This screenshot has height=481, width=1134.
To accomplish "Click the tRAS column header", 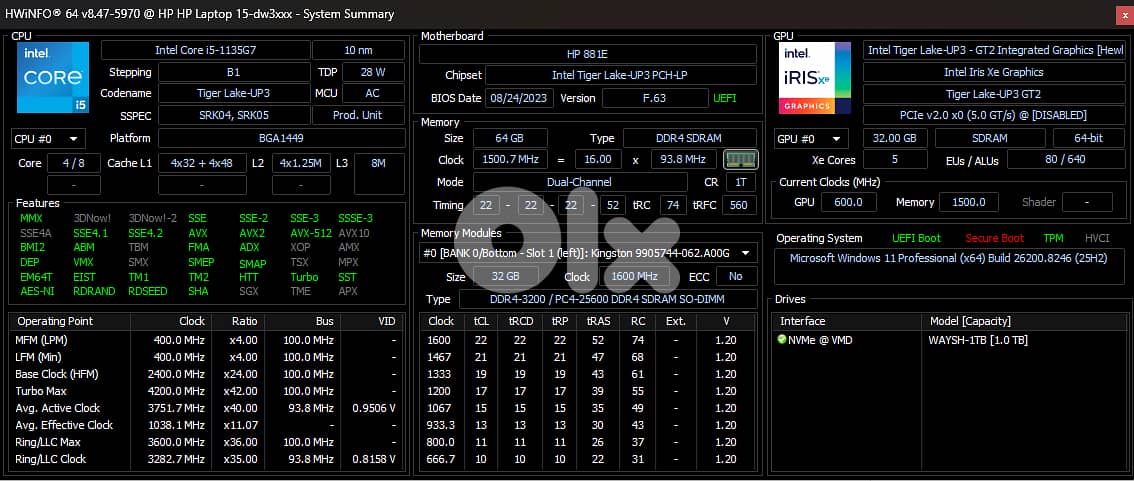I will pyautogui.click(x=597, y=321).
